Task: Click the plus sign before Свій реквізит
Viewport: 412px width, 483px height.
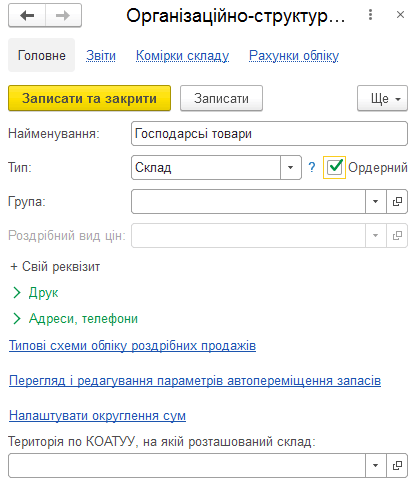Action: coord(14,267)
